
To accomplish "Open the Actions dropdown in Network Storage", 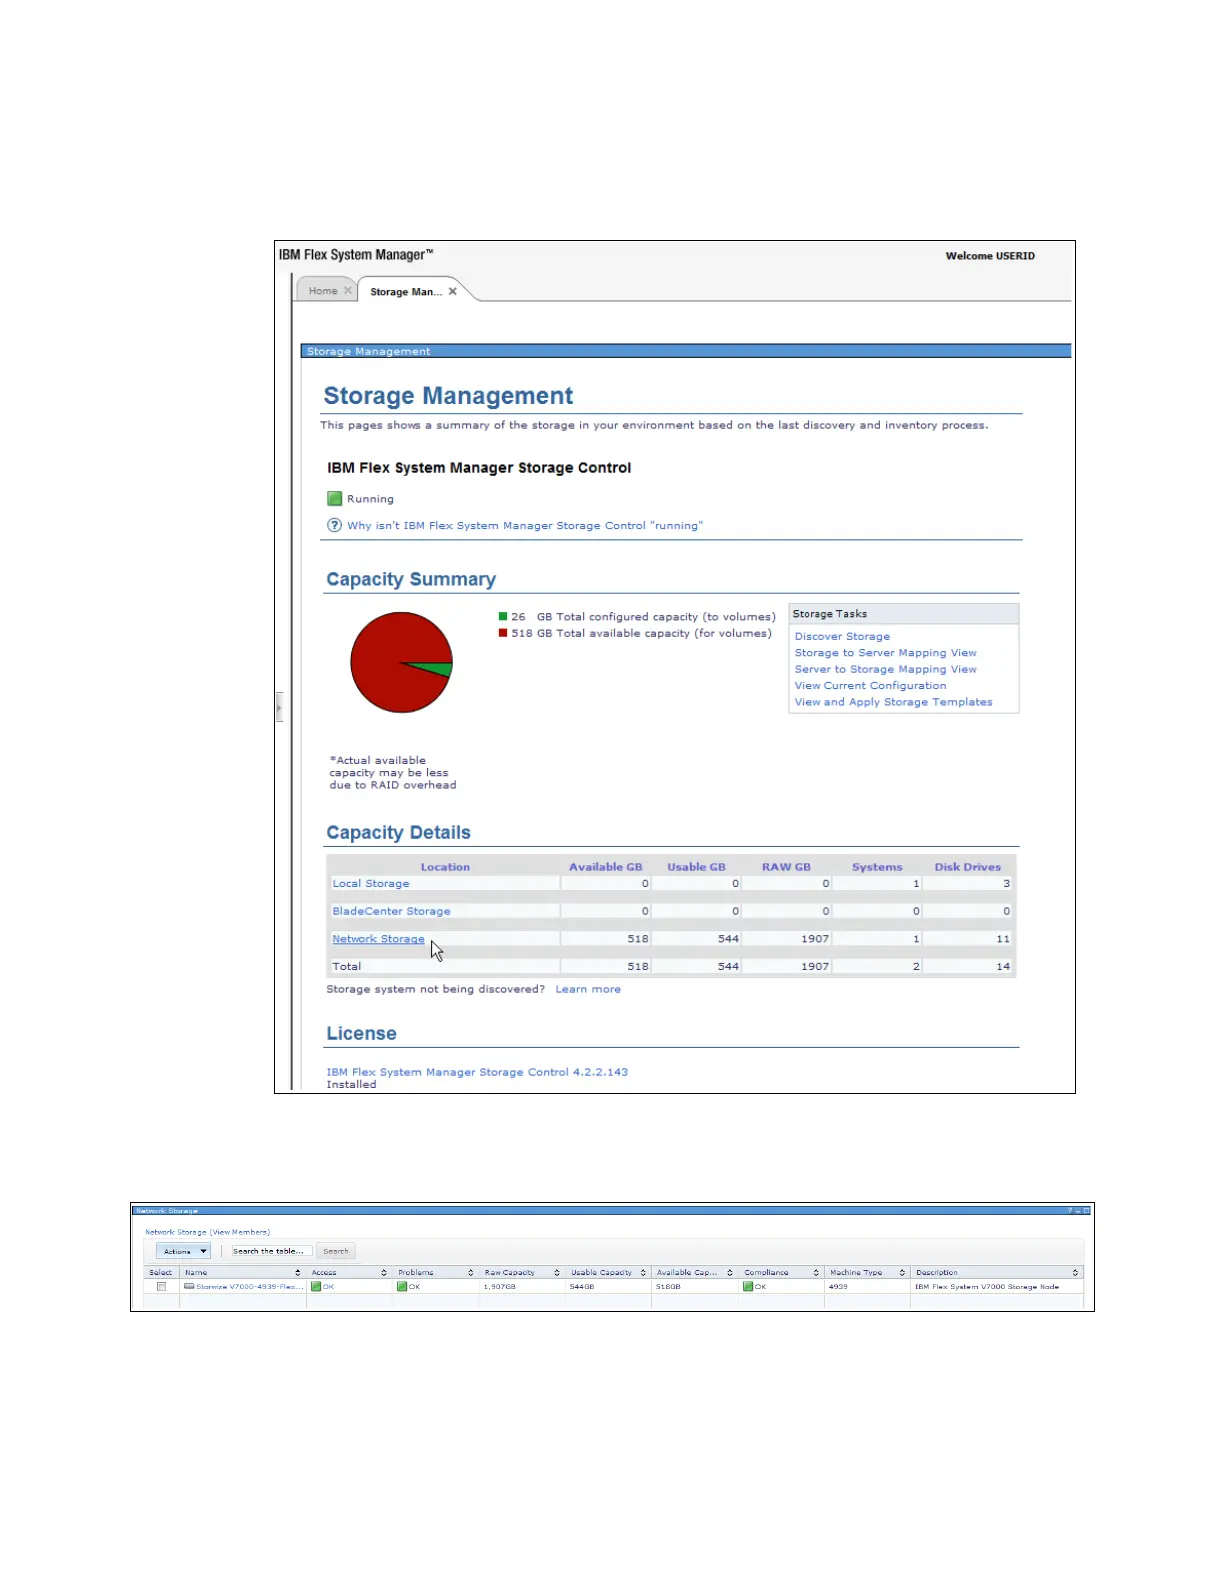I will (x=184, y=1251).
